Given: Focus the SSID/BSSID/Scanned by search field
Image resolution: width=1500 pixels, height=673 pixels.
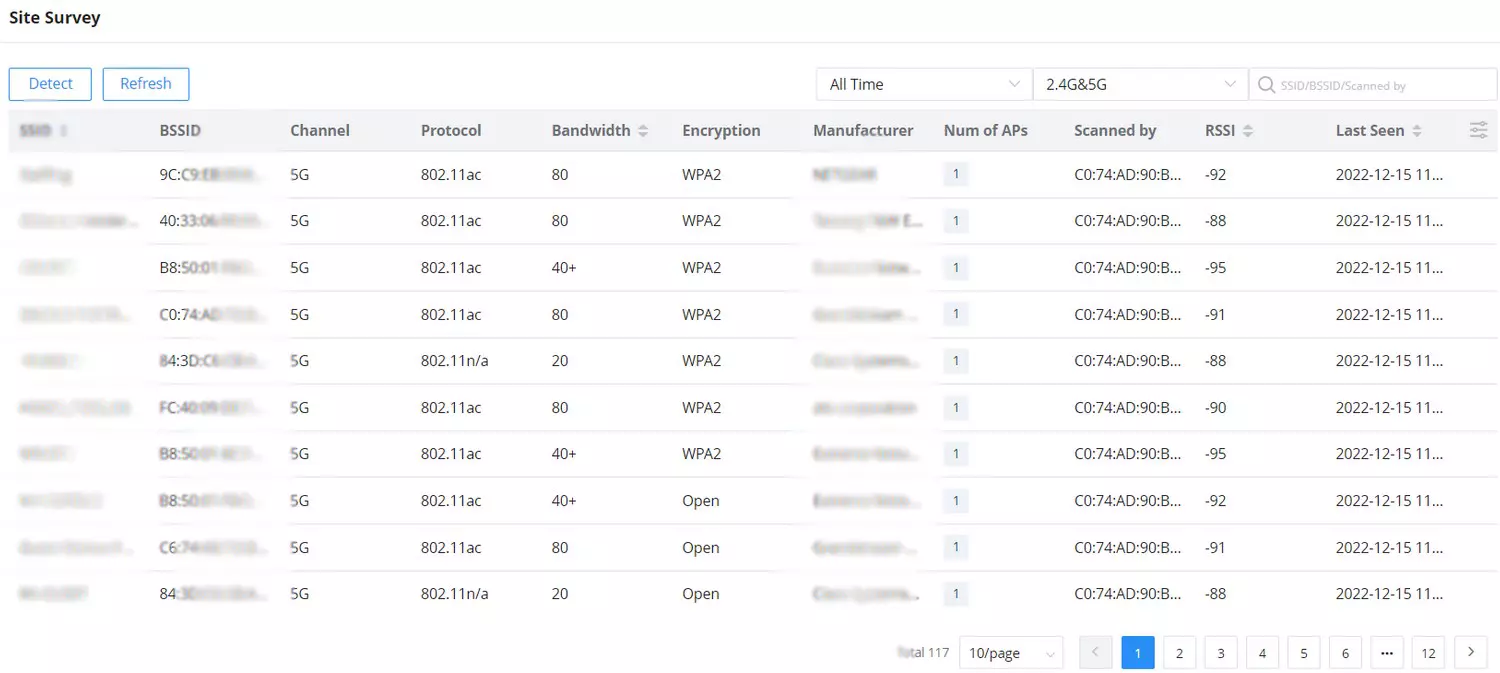Looking at the screenshot, I should [1373, 85].
